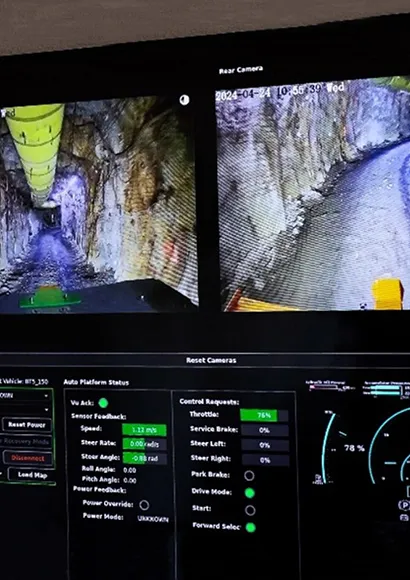
Task: Click the Pitch Angle 0.00 value
Action: [130, 480]
